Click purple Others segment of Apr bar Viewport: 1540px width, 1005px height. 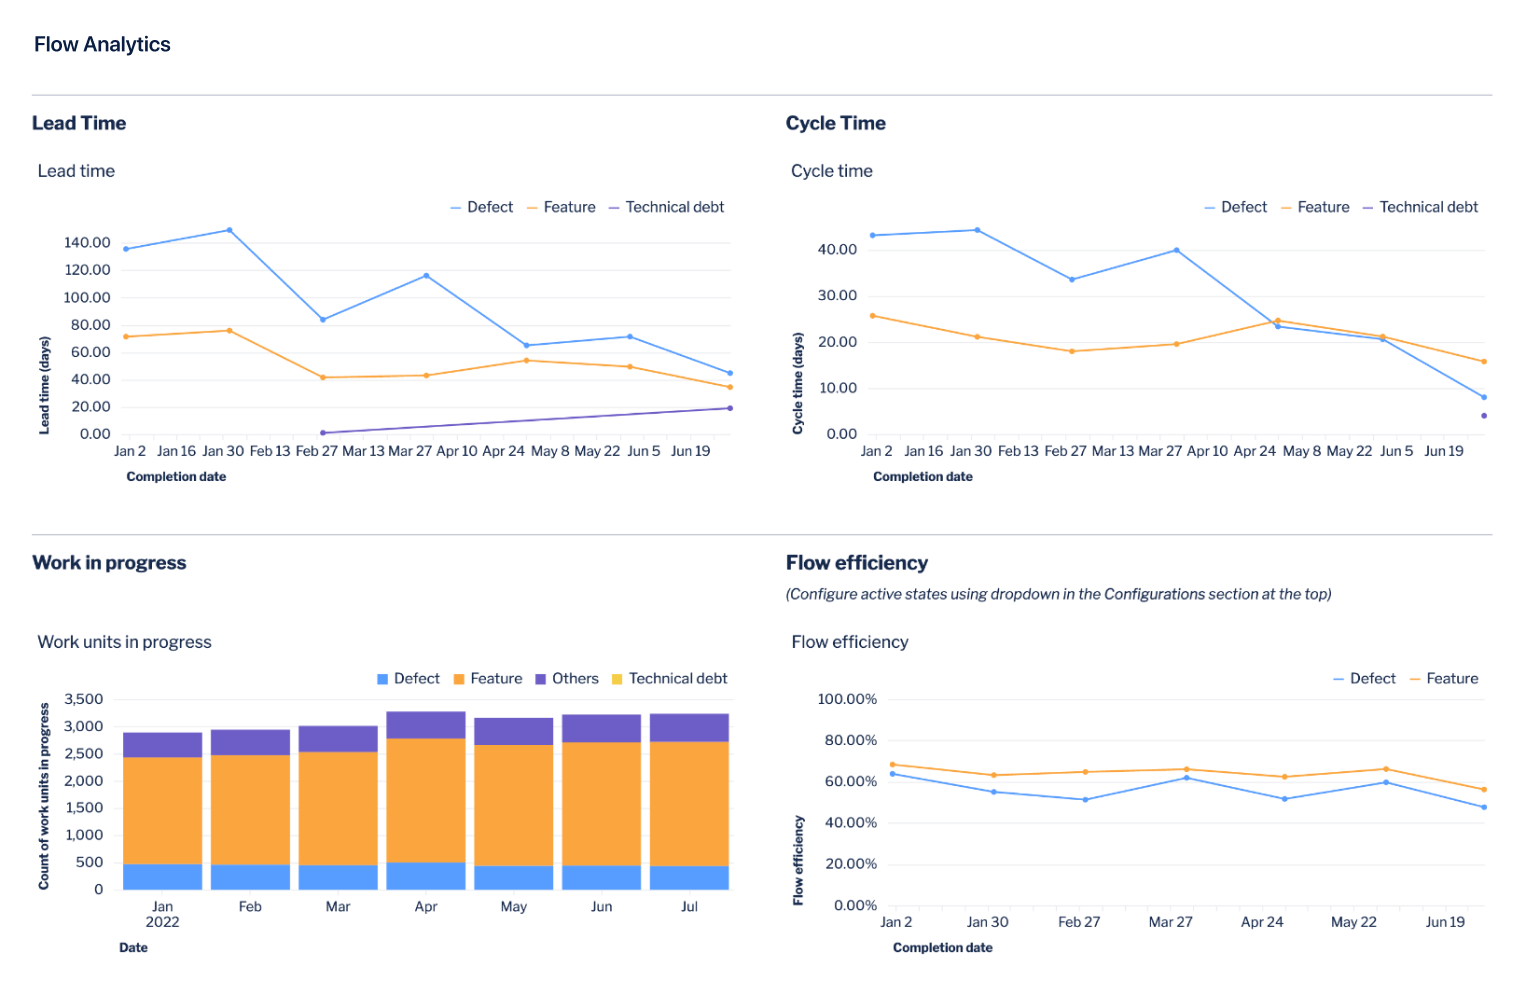(426, 725)
